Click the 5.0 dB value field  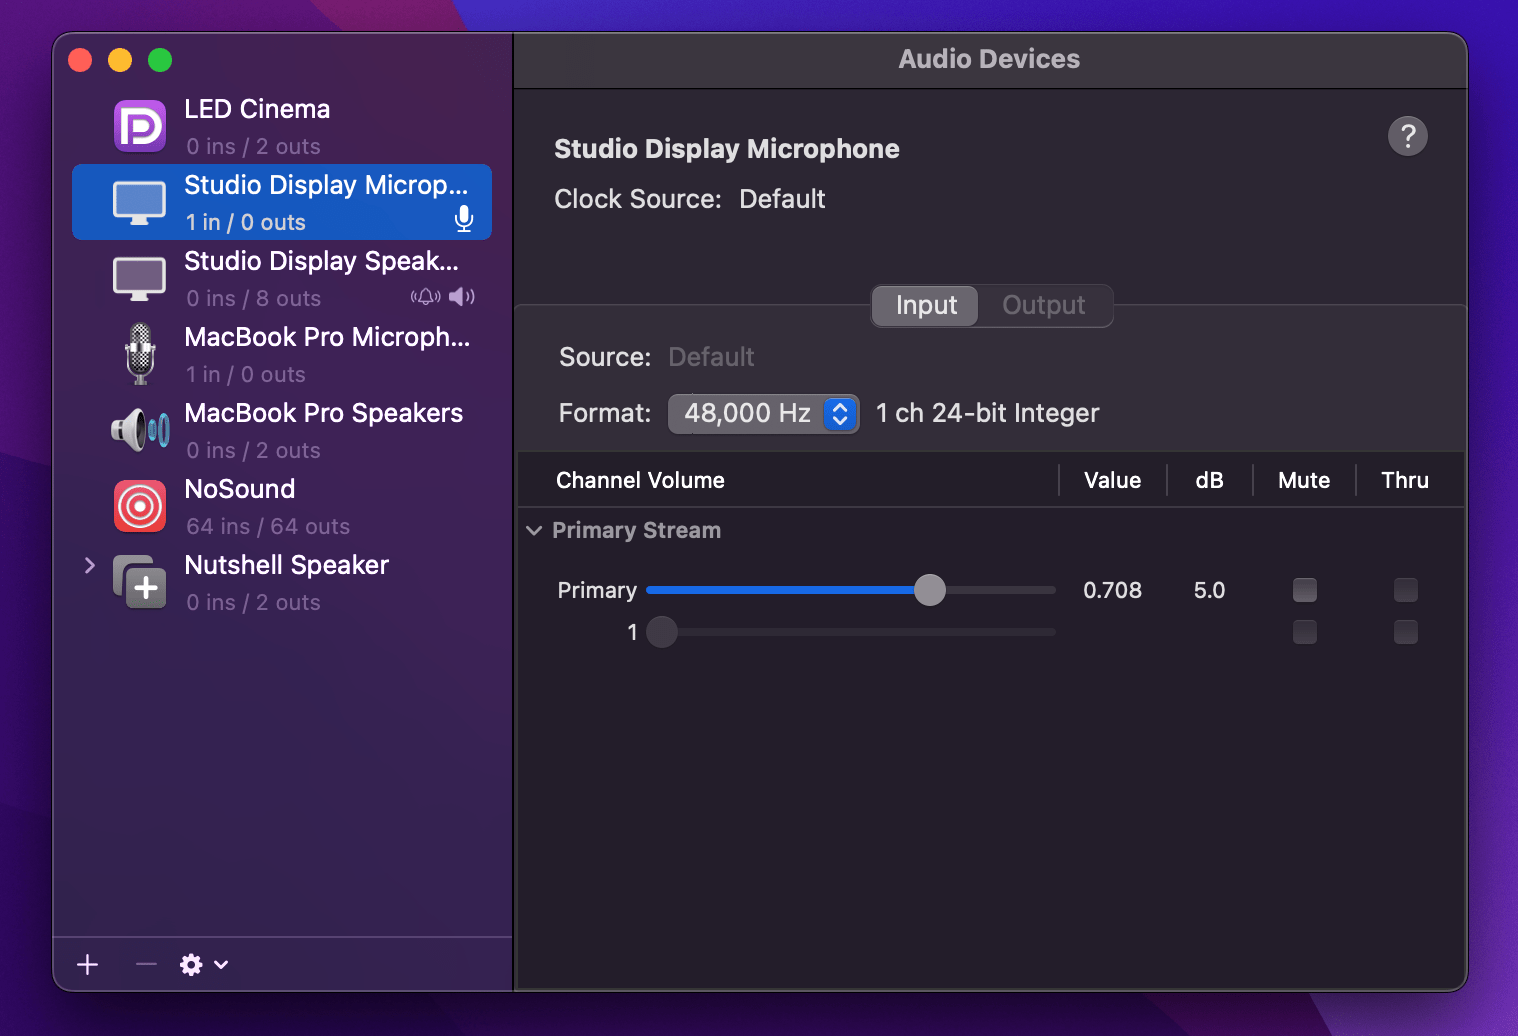click(1209, 590)
